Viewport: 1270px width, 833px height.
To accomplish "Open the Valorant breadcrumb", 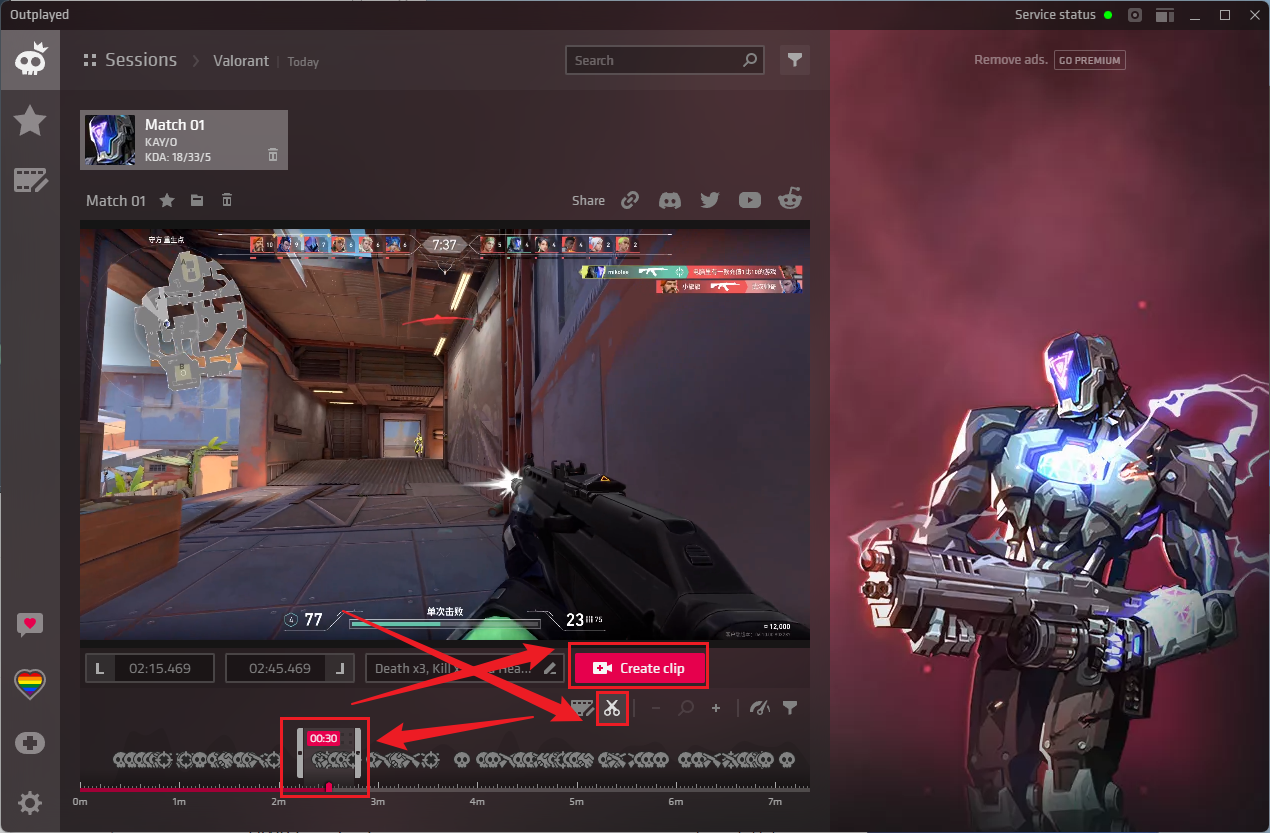I will coord(241,61).
